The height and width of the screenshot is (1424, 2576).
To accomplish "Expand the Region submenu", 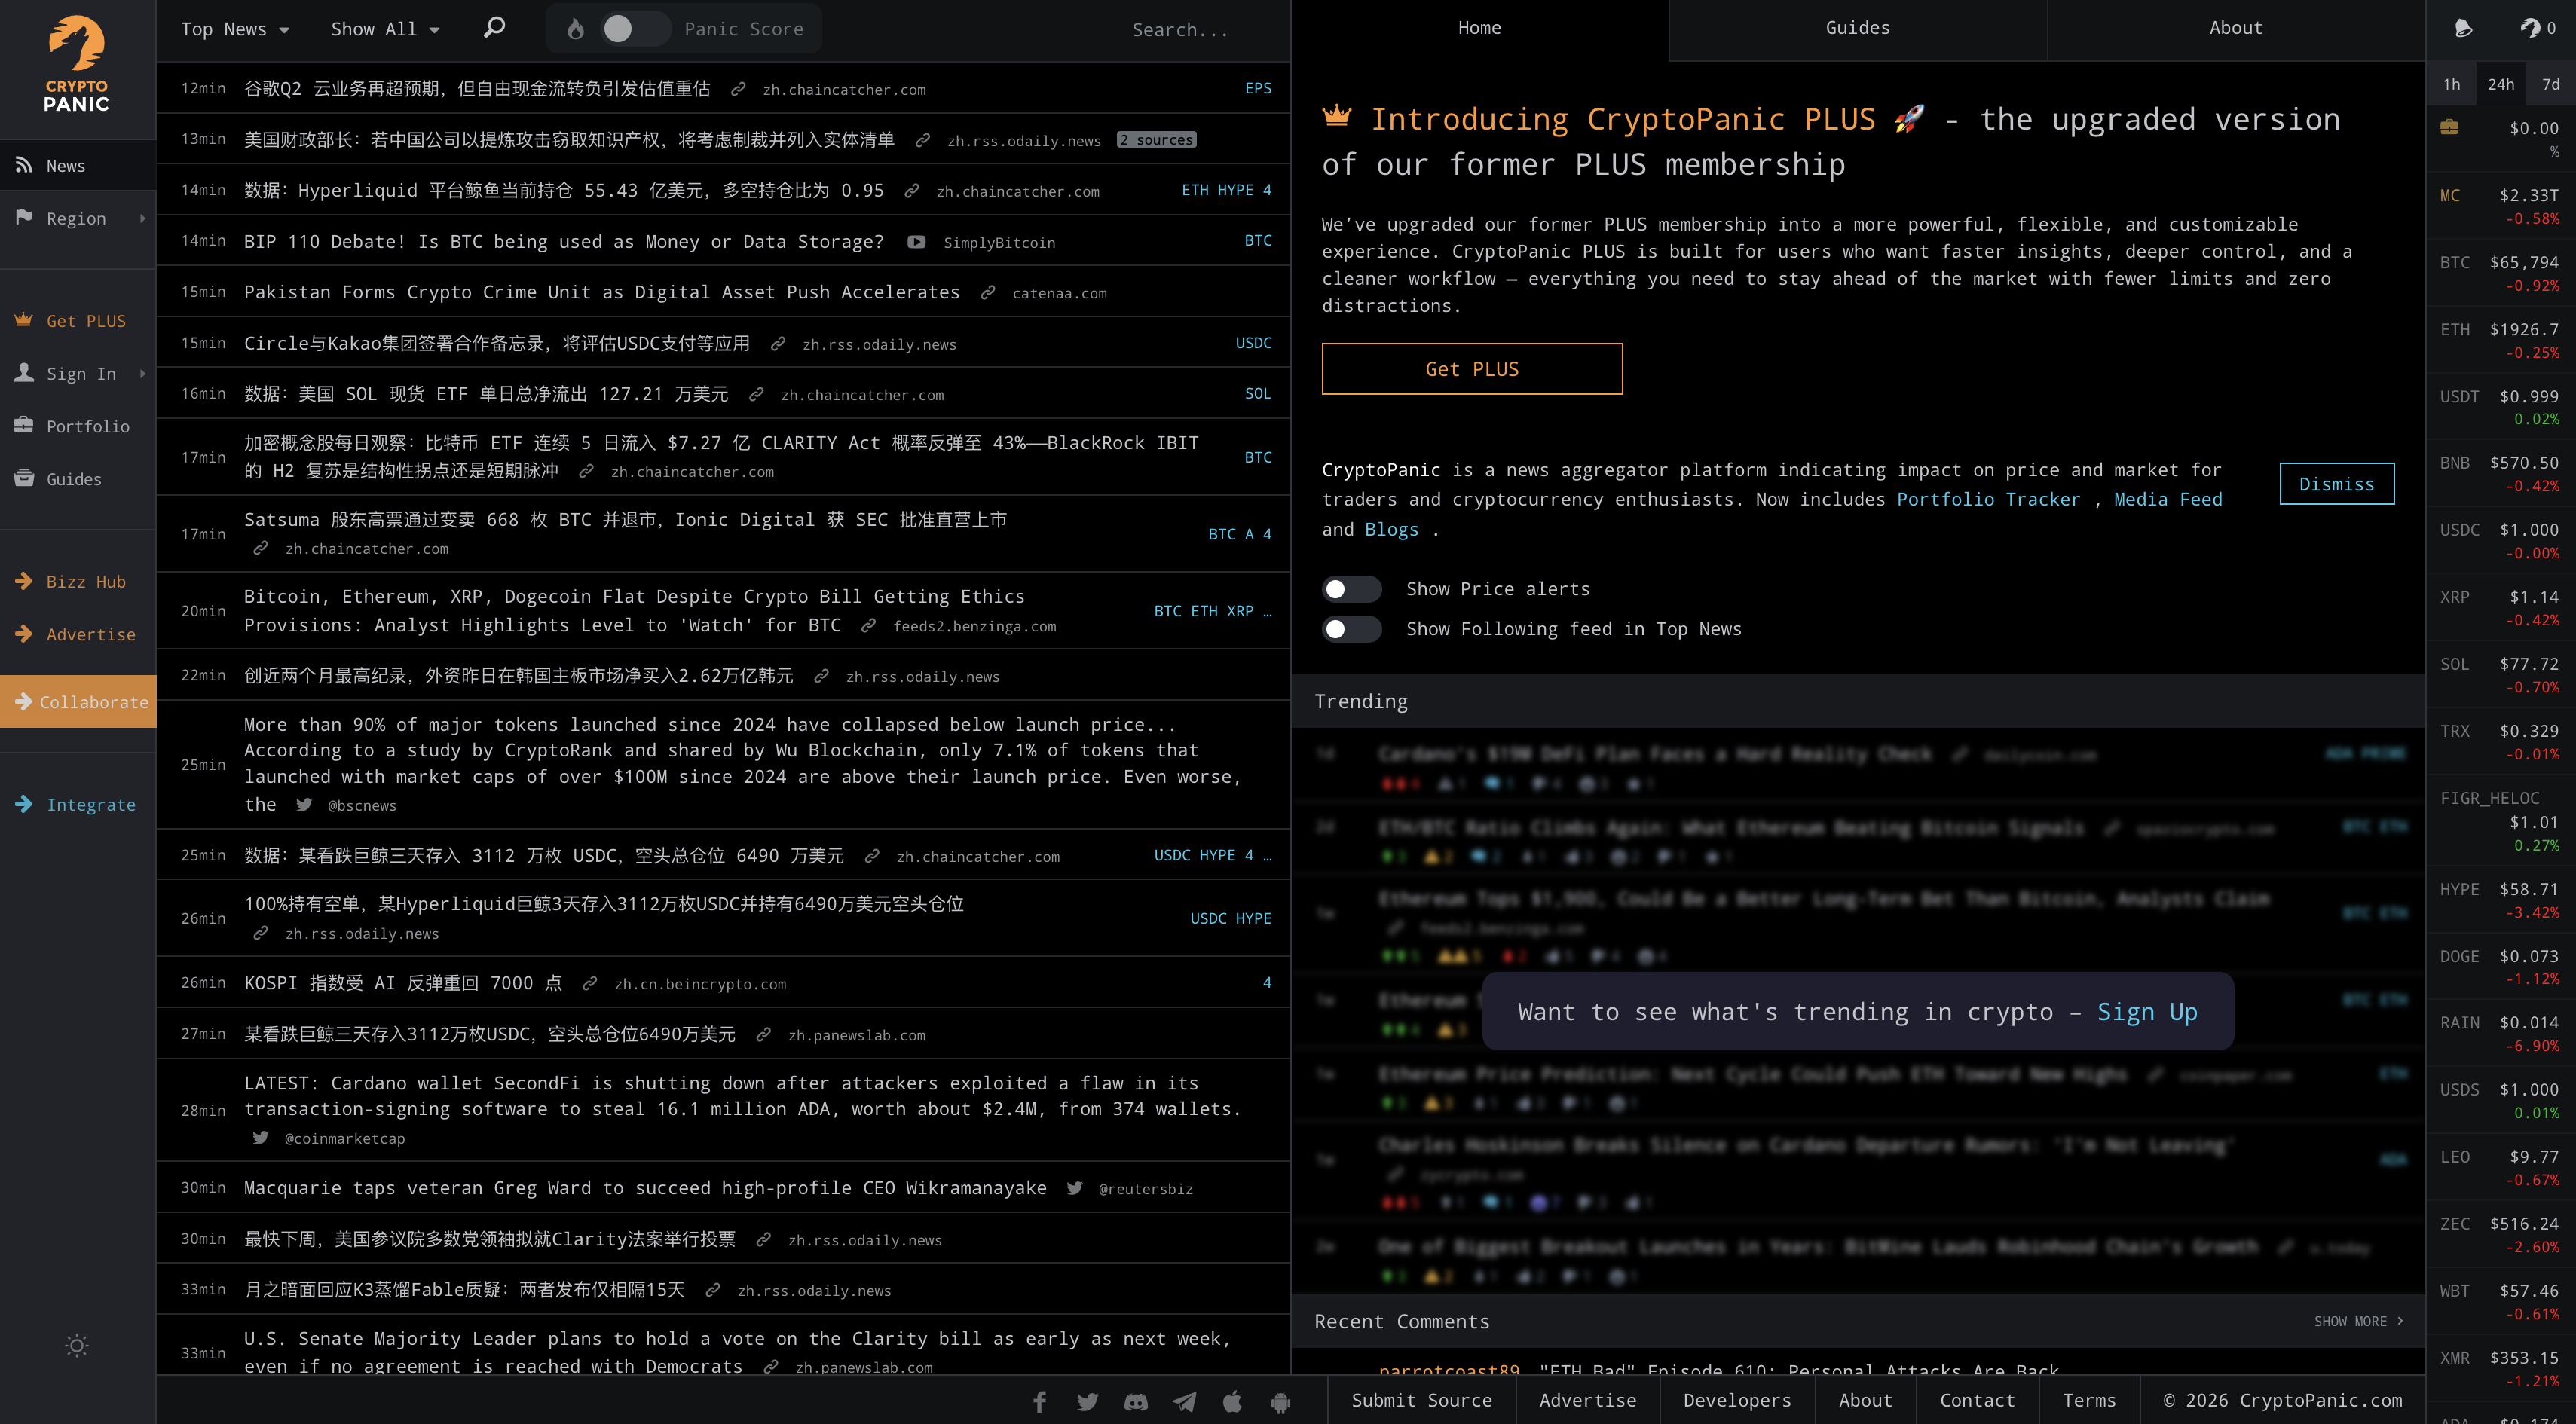I will click(78, 218).
